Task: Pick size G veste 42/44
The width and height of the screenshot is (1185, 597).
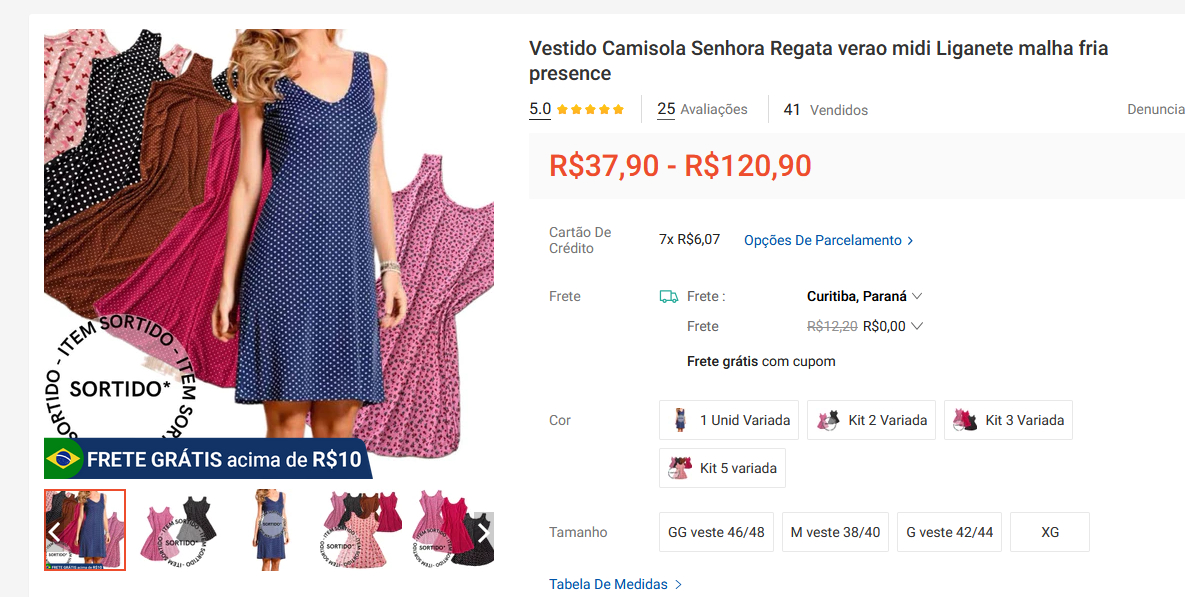Action: (949, 532)
